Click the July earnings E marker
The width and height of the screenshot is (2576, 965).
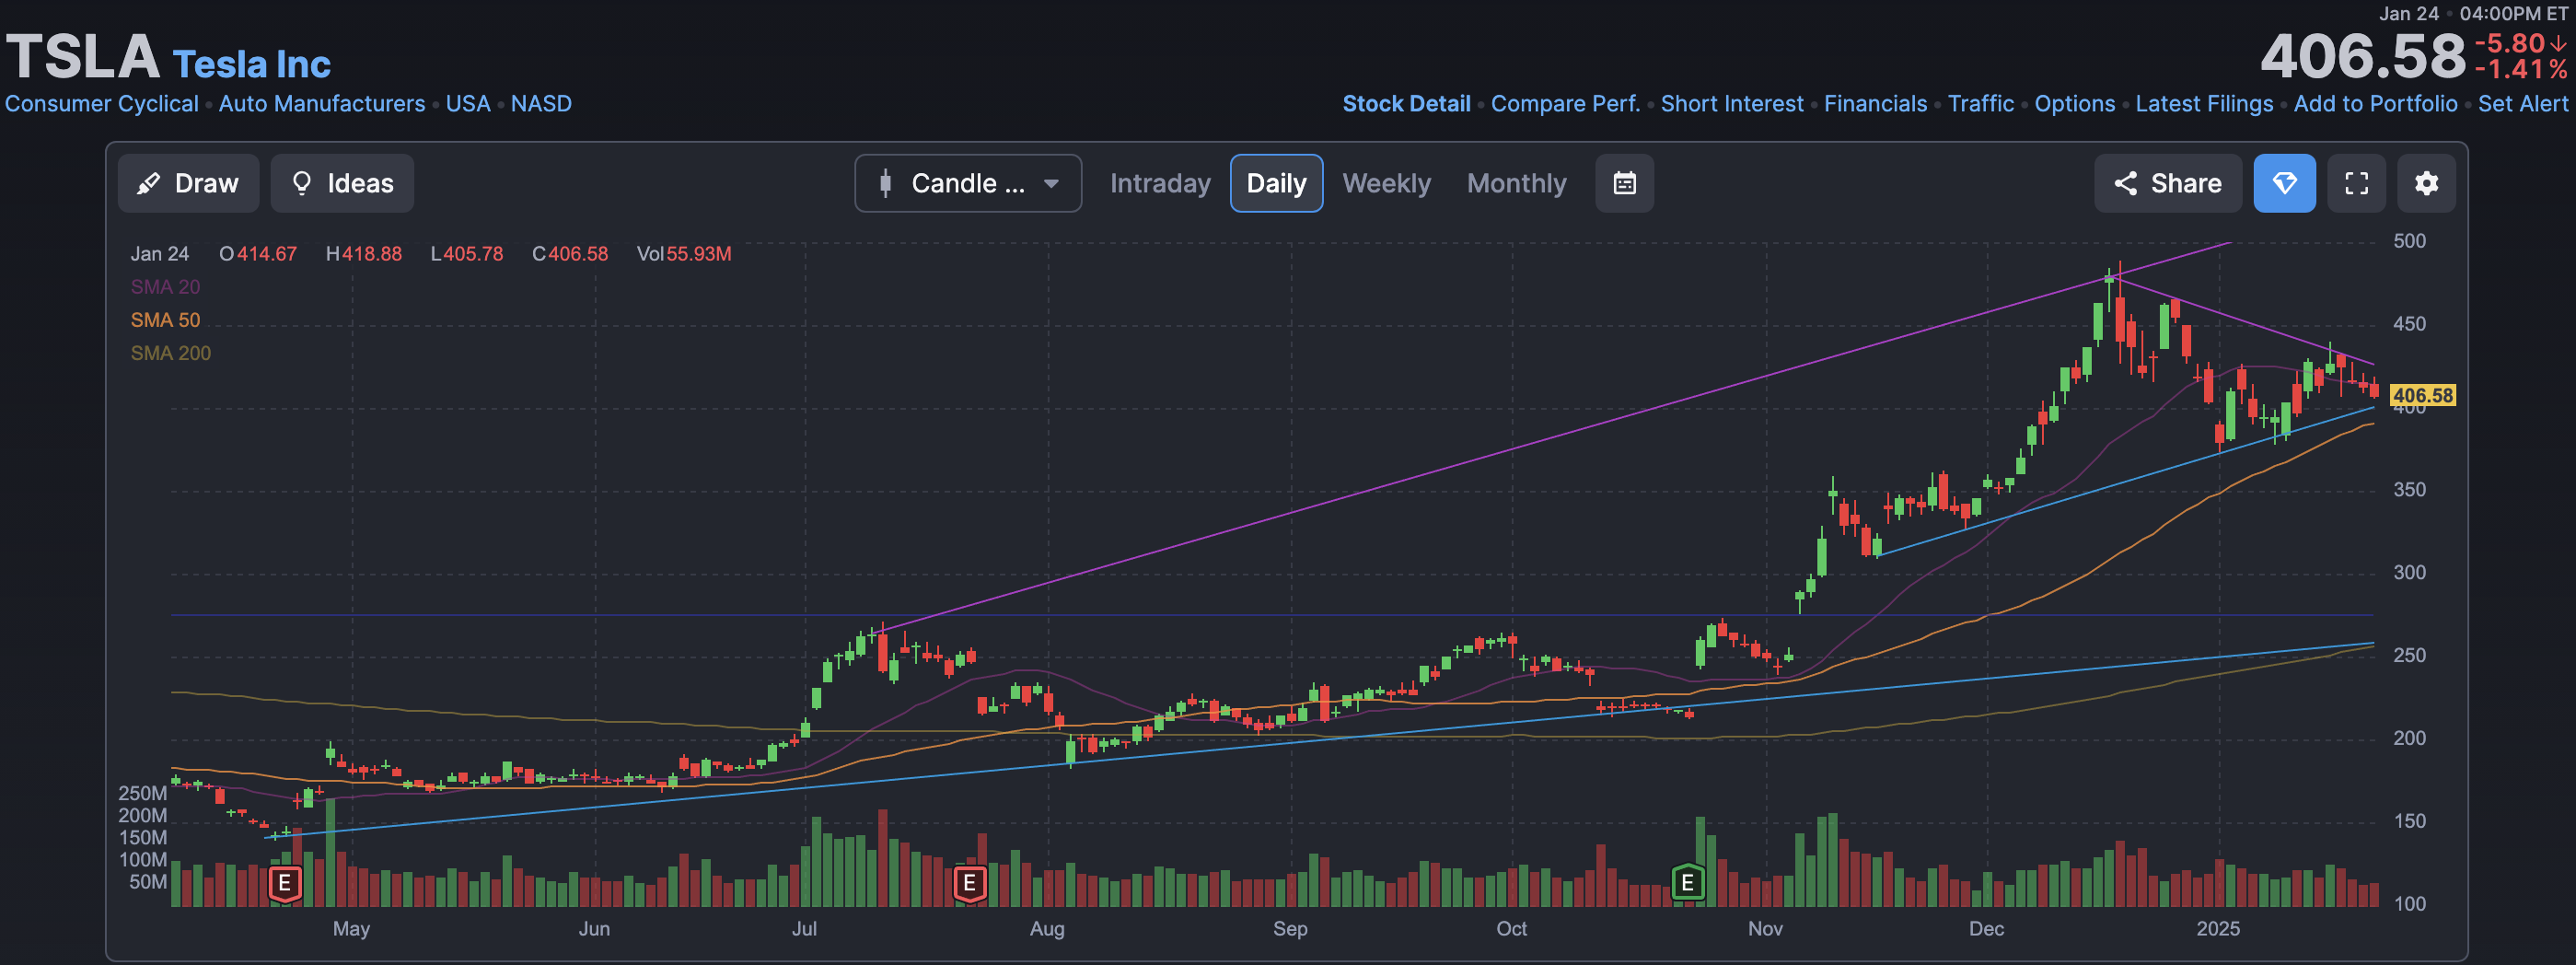[x=968, y=883]
